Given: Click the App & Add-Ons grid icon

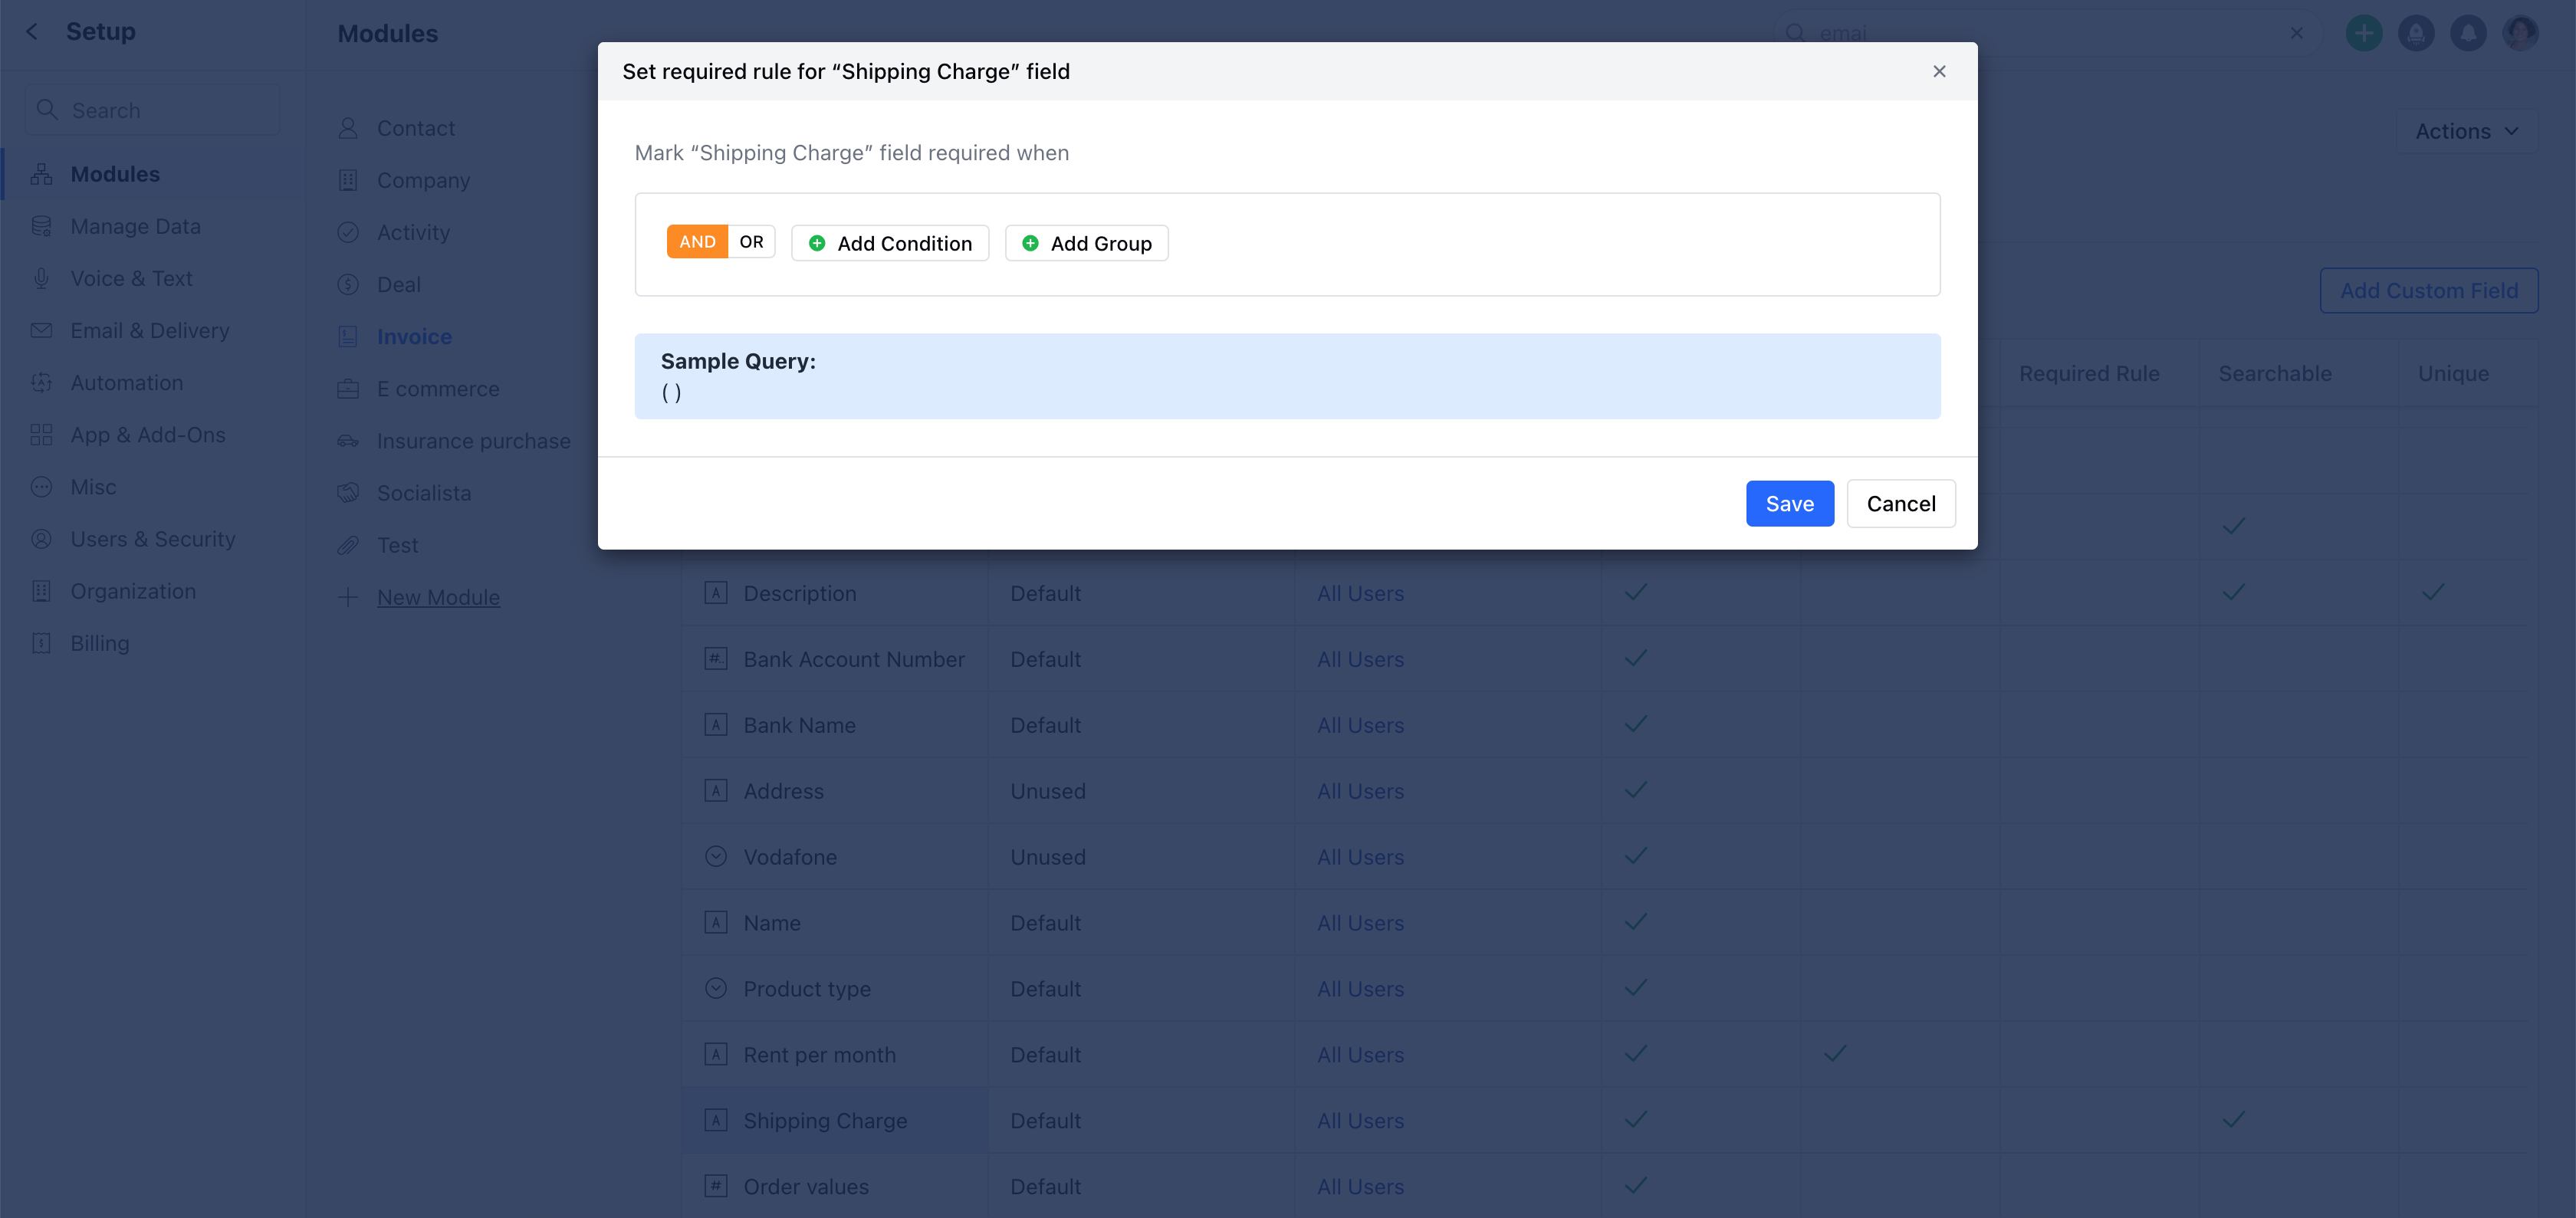Looking at the screenshot, I should tap(41, 434).
